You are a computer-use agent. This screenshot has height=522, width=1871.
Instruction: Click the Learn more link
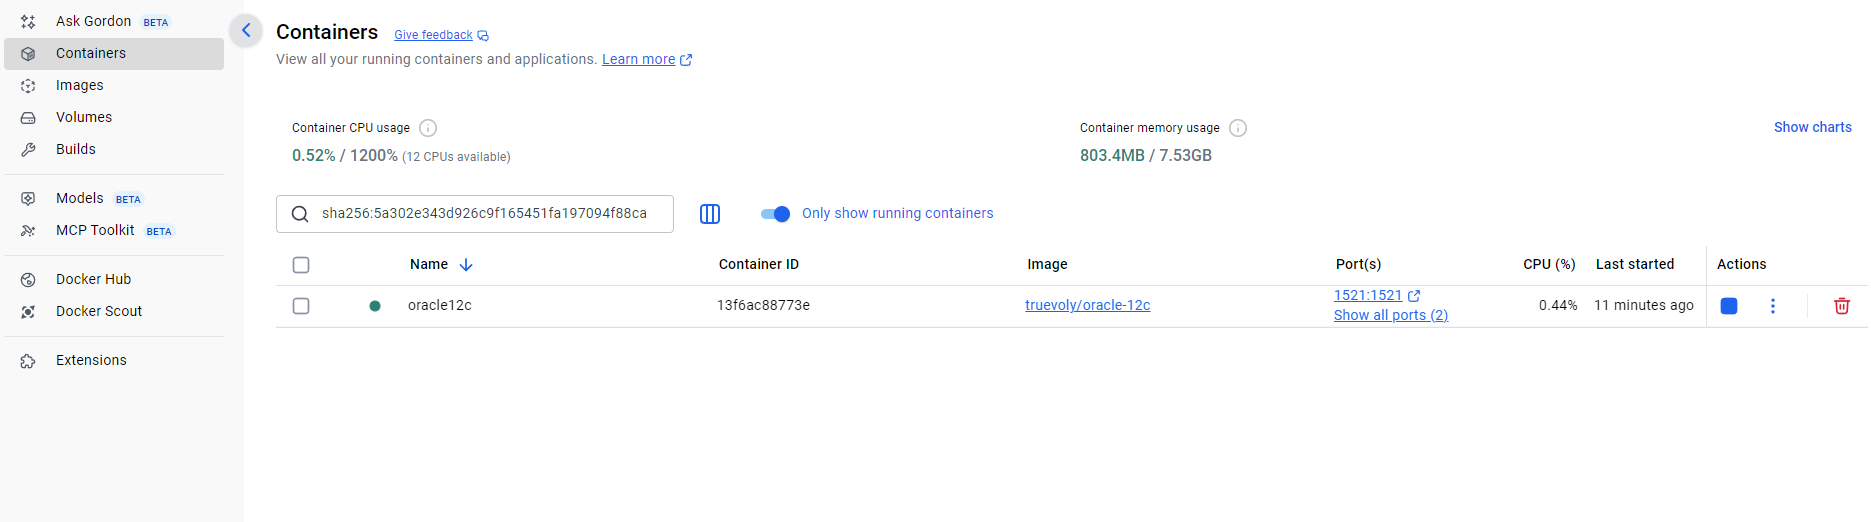coord(638,60)
